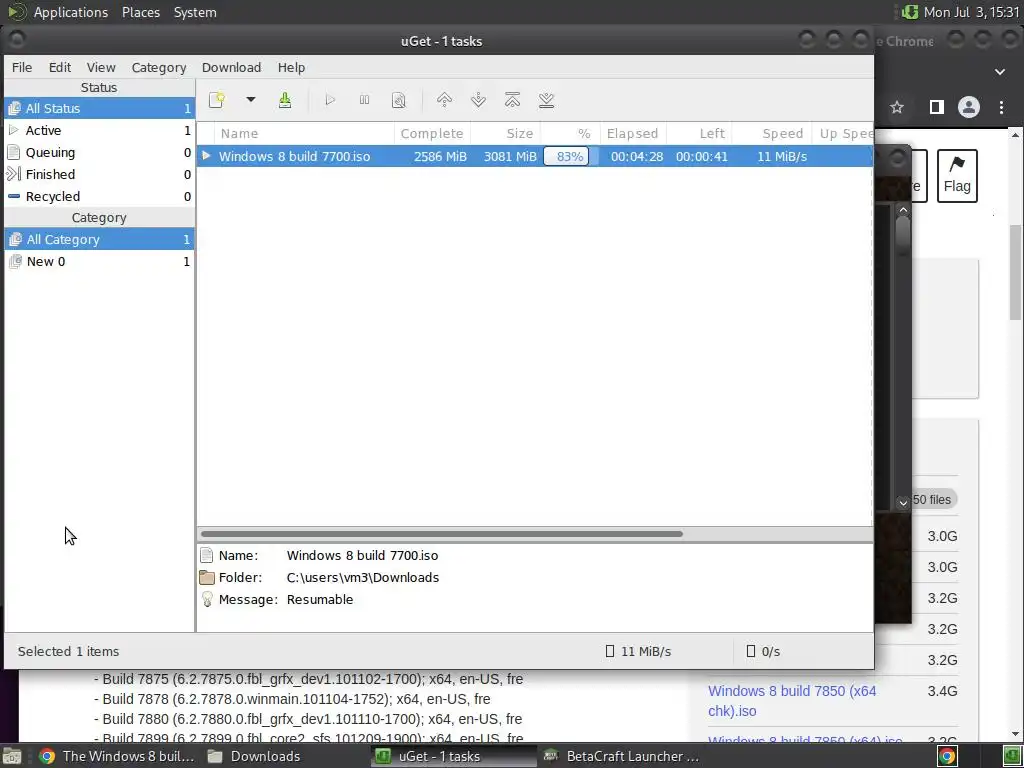The height and width of the screenshot is (768, 1024).
Task: Click the Size column header
Action: tap(505, 133)
